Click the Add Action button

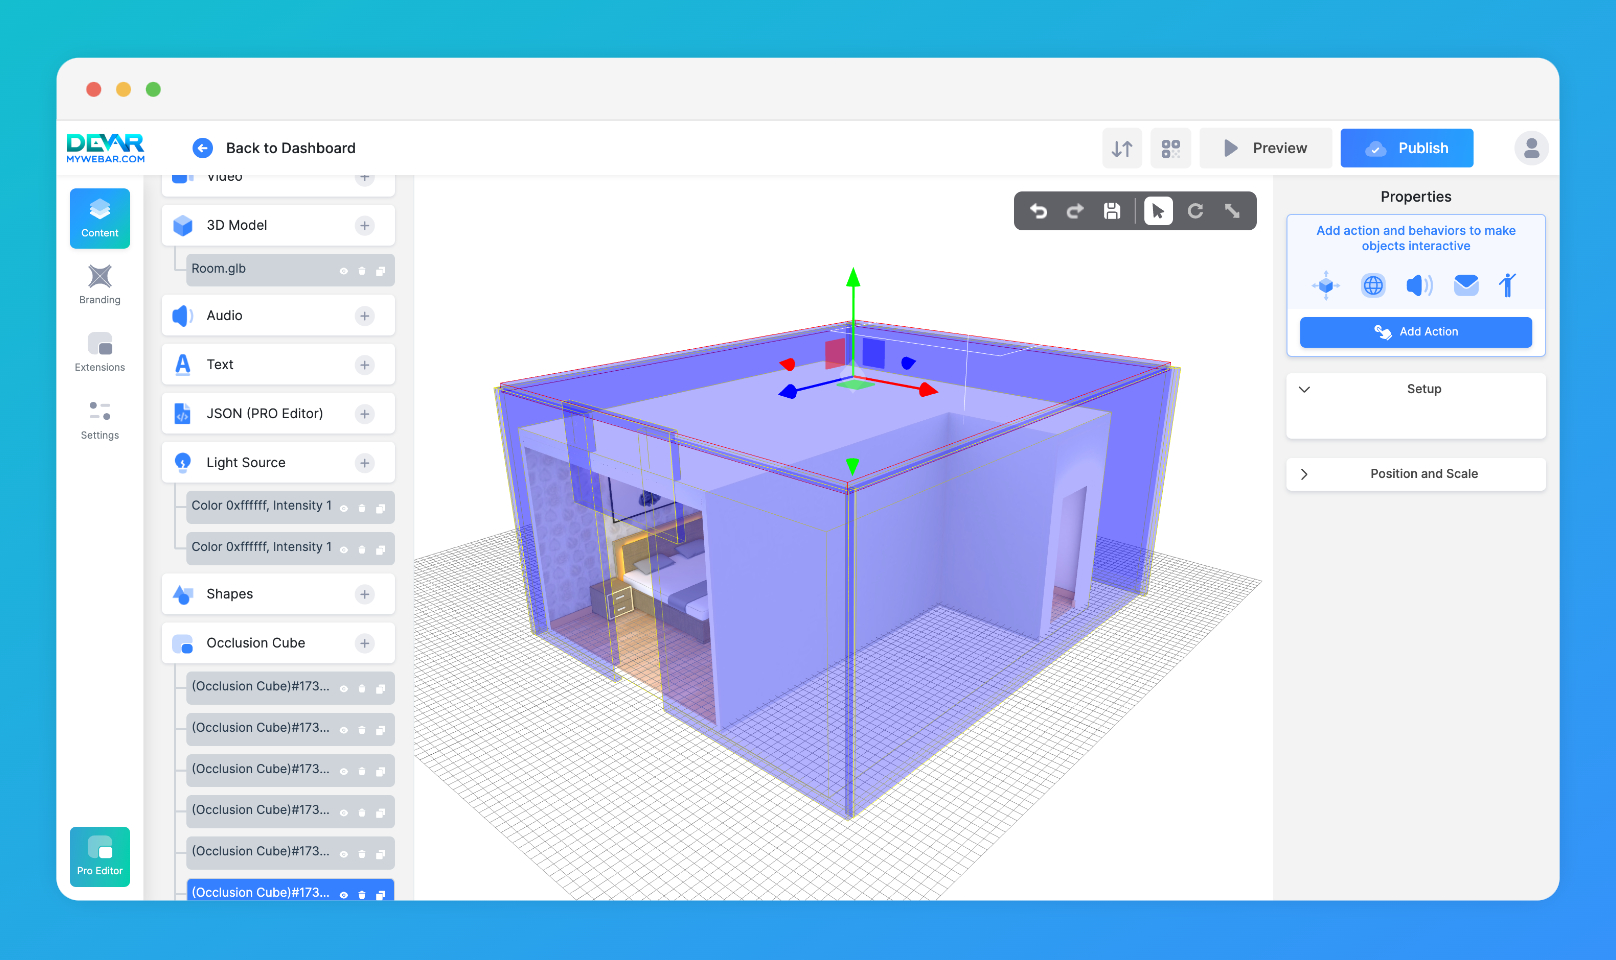point(1415,332)
